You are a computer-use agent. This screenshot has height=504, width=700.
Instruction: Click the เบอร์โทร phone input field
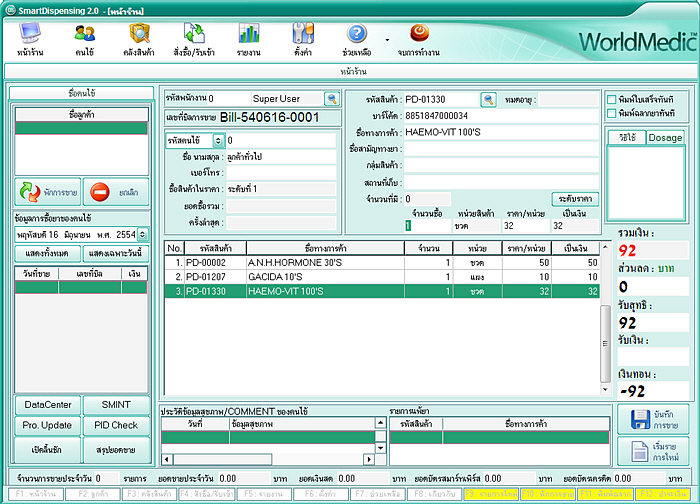click(281, 173)
